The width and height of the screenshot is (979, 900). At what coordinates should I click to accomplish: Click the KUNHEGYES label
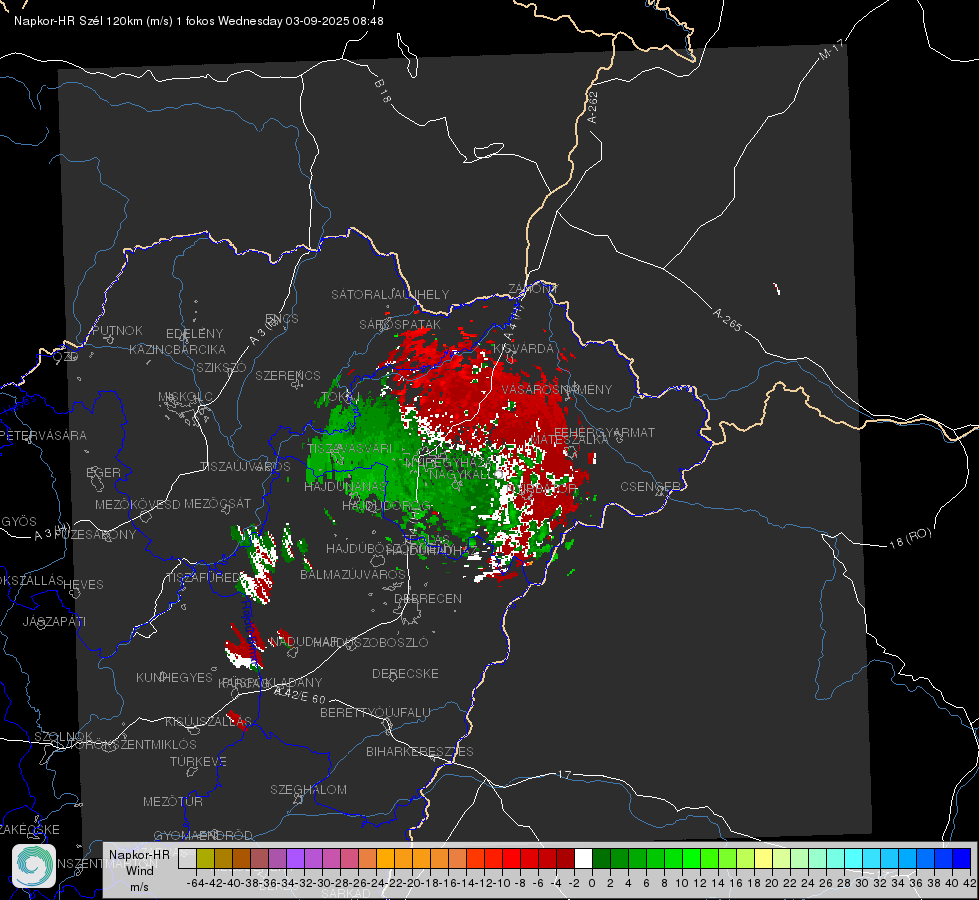click(175, 678)
